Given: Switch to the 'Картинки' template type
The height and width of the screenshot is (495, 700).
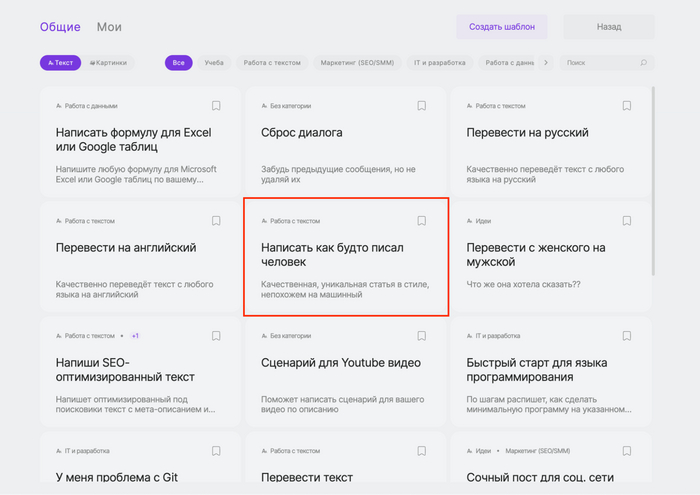Looking at the screenshot, I should (x=109, y=63).
